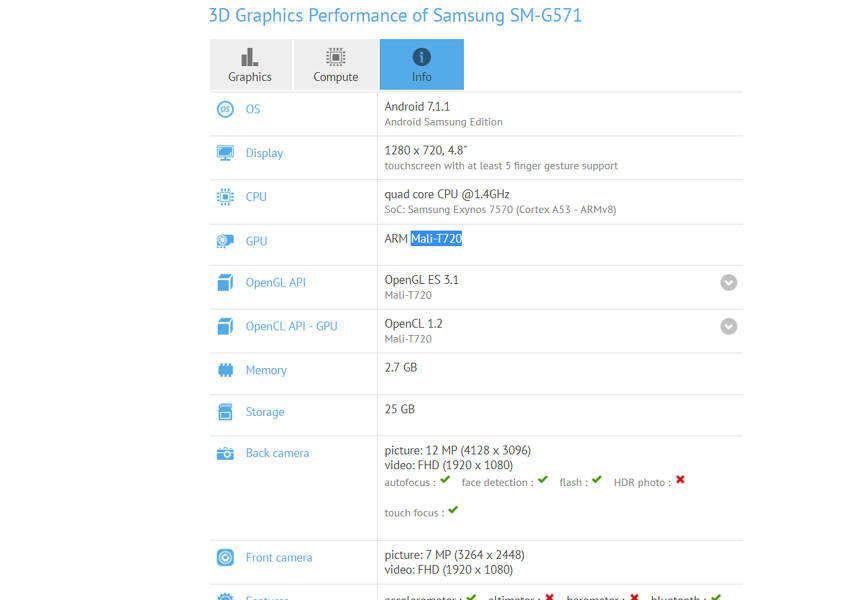860x600 pixels.
Task: Select the GPU icon
Action: tap(225, 241)
